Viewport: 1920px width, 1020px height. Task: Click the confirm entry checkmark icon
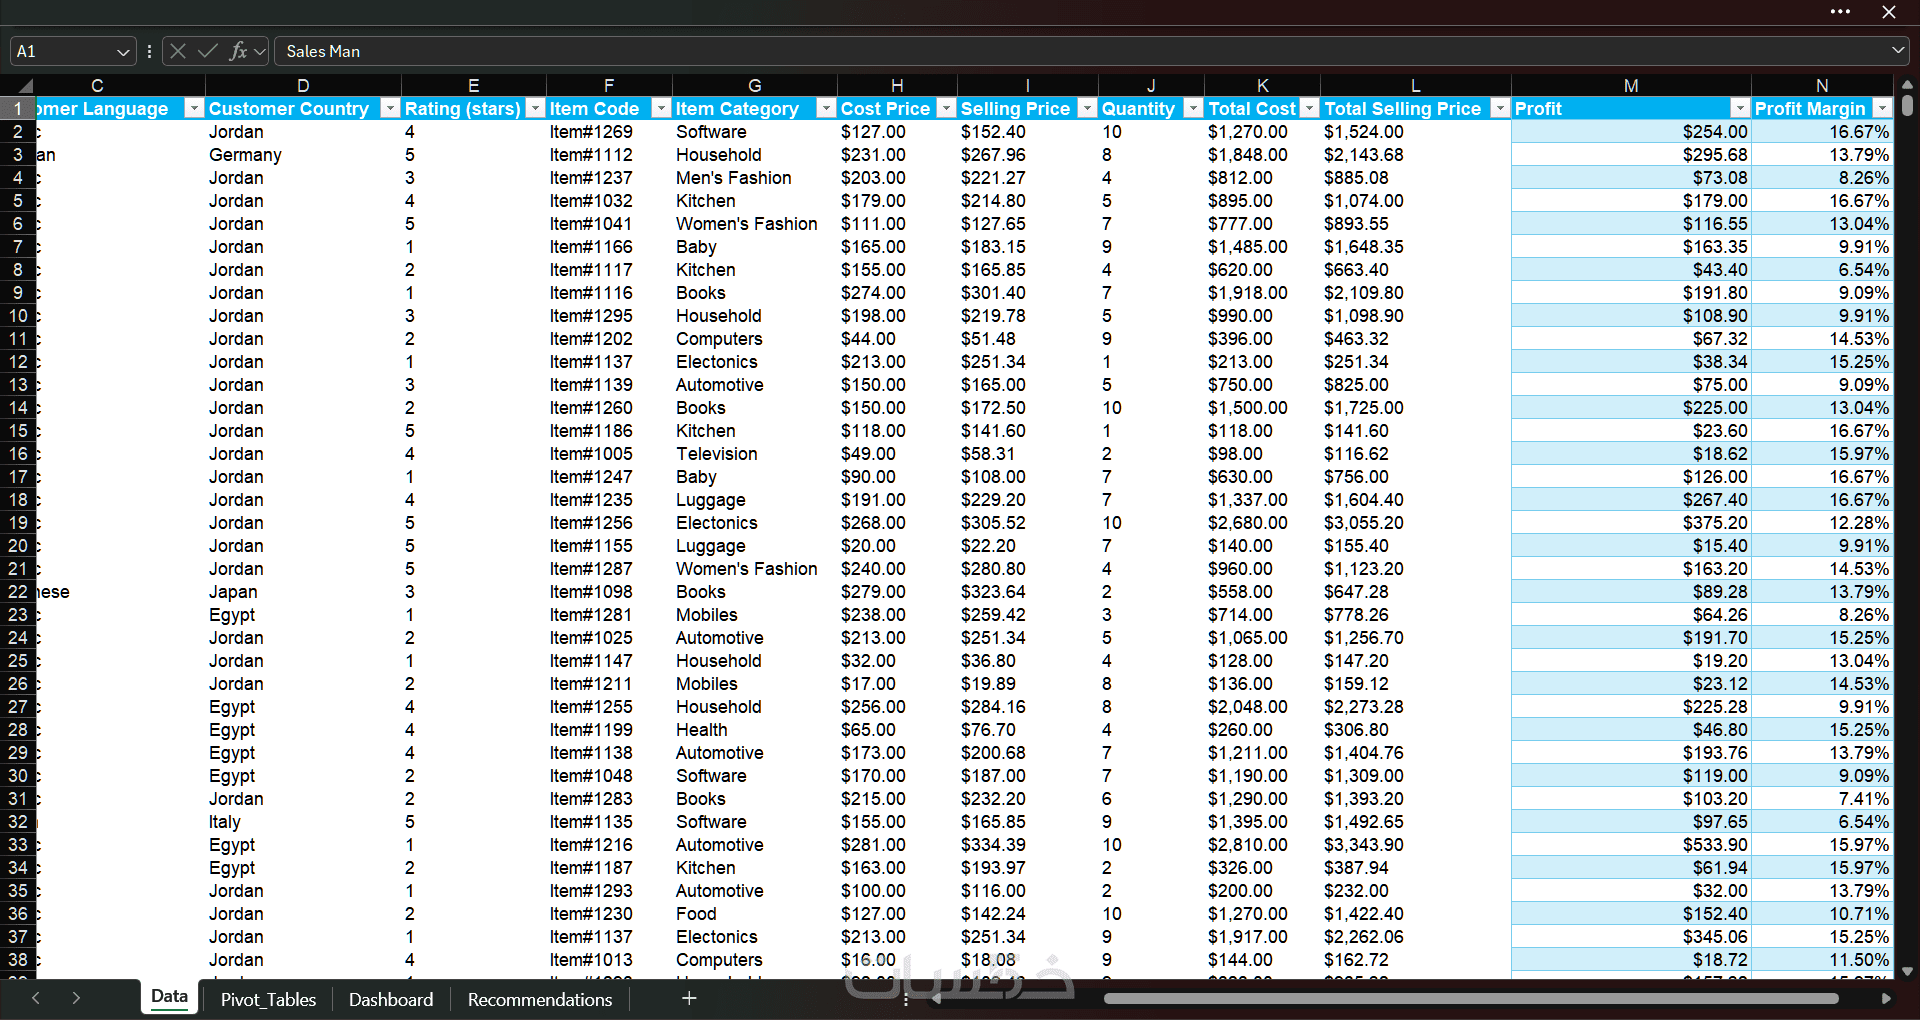coord(208,51)
